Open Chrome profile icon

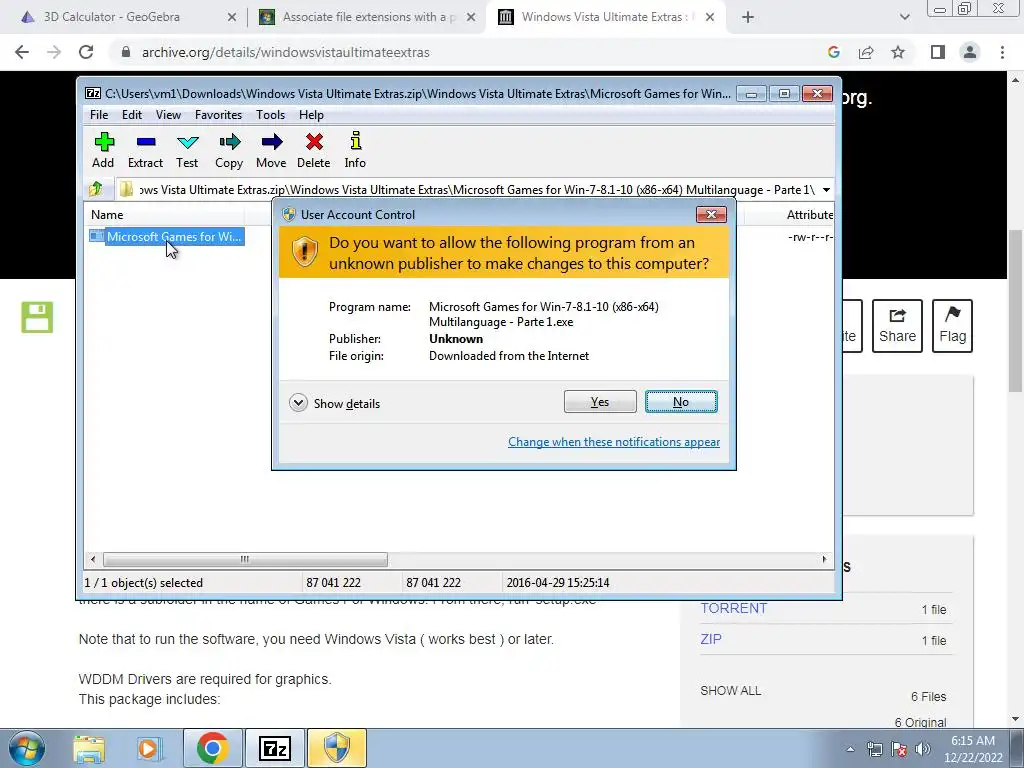tap(970, 52)
